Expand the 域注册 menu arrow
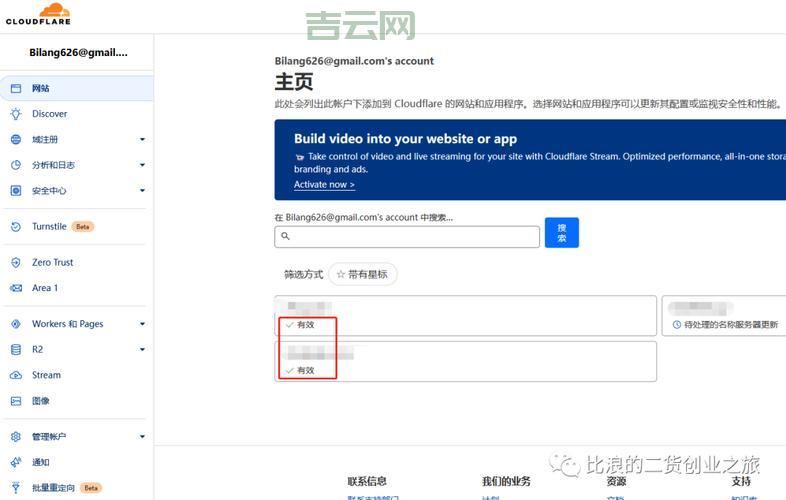786x500 pixels. click(x=142, y=139)
